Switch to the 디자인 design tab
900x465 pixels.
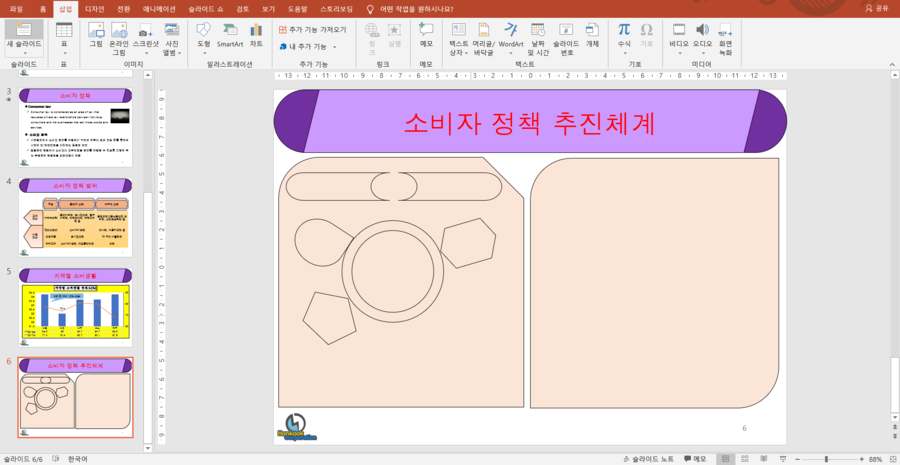click(94, 9)
